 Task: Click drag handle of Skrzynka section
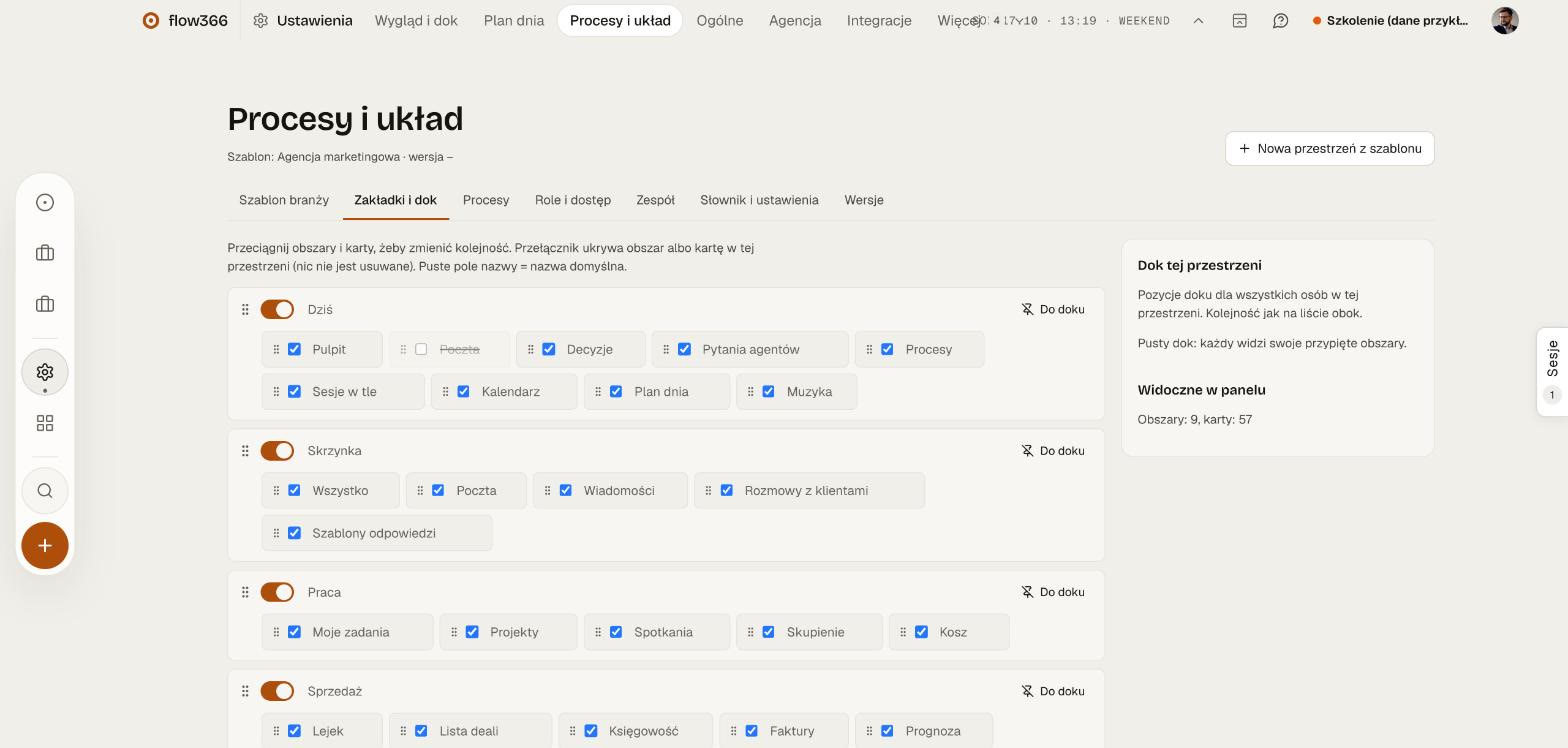pos(245,451)
